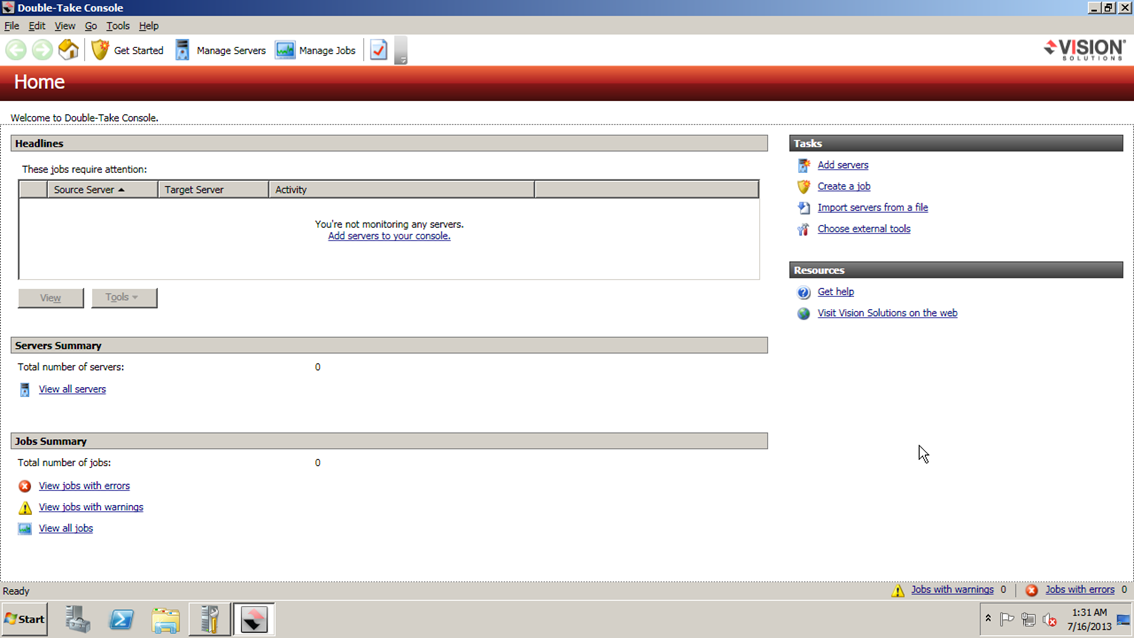Screen dimensions: 1134x638
Task: Click the question mark icon by Get help
Action: pyautogui.click(x=803, y=292)
